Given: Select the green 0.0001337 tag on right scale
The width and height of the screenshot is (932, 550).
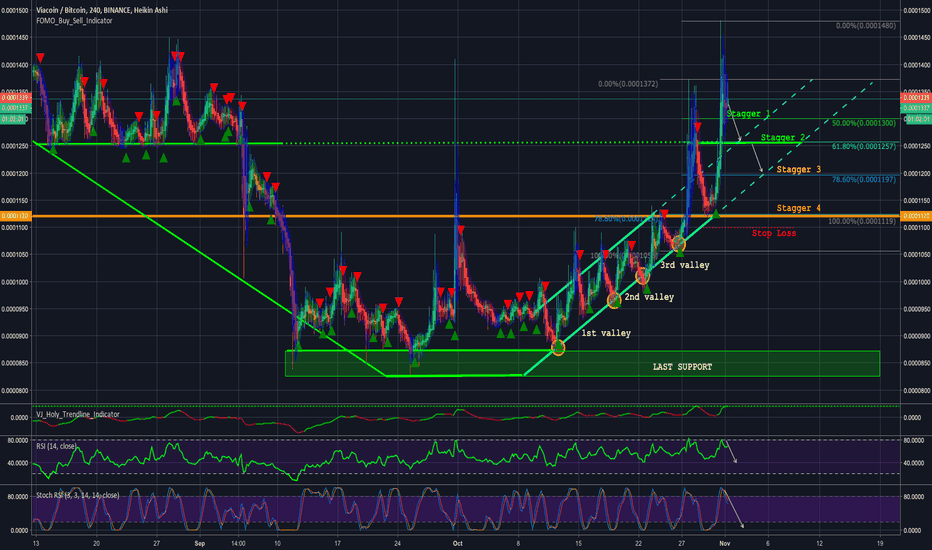Looking at the screenshot, I should coord(916,108).
